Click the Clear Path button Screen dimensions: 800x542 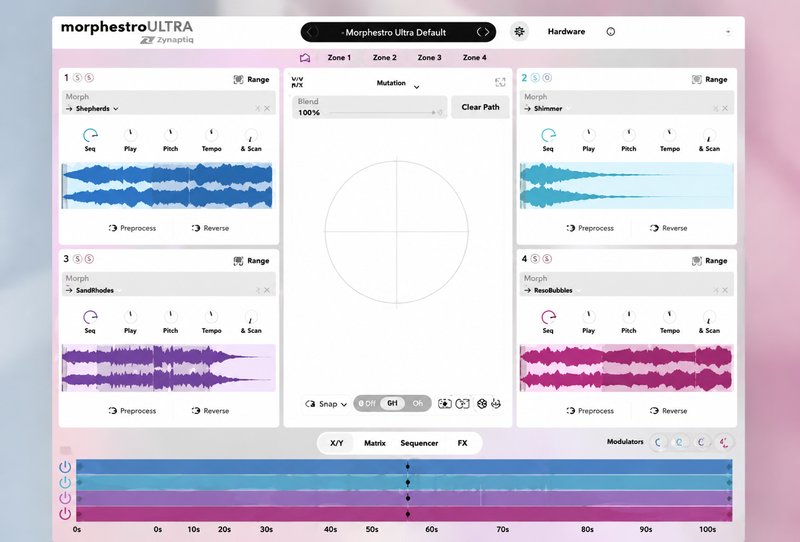pyautogui.click(x=481, y=107)
